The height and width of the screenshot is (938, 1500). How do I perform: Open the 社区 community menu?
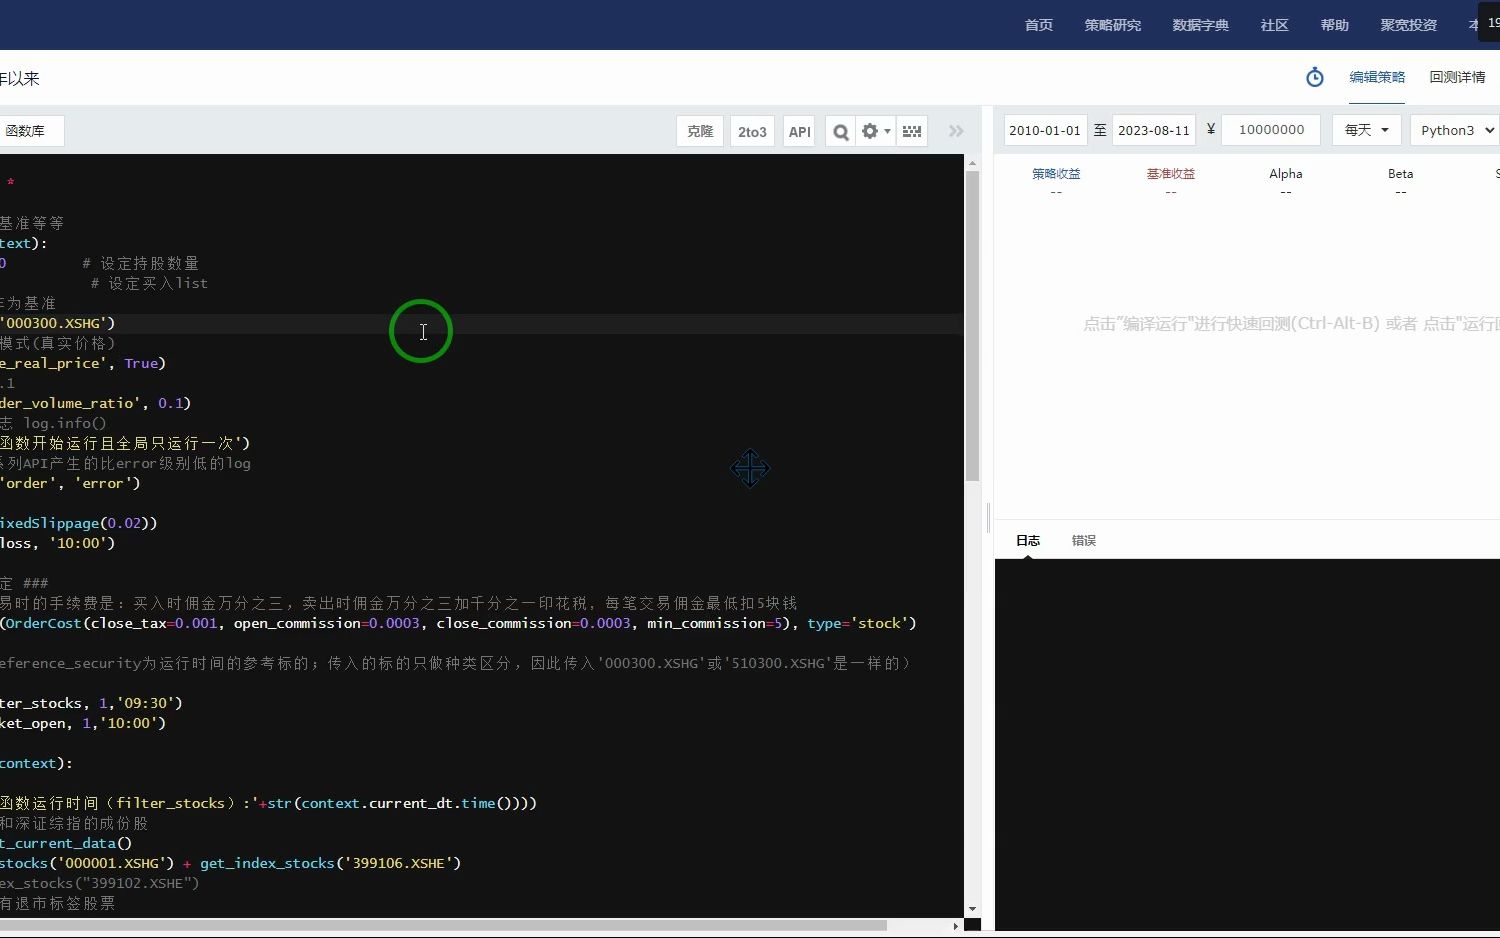[x=1275, y=25]
